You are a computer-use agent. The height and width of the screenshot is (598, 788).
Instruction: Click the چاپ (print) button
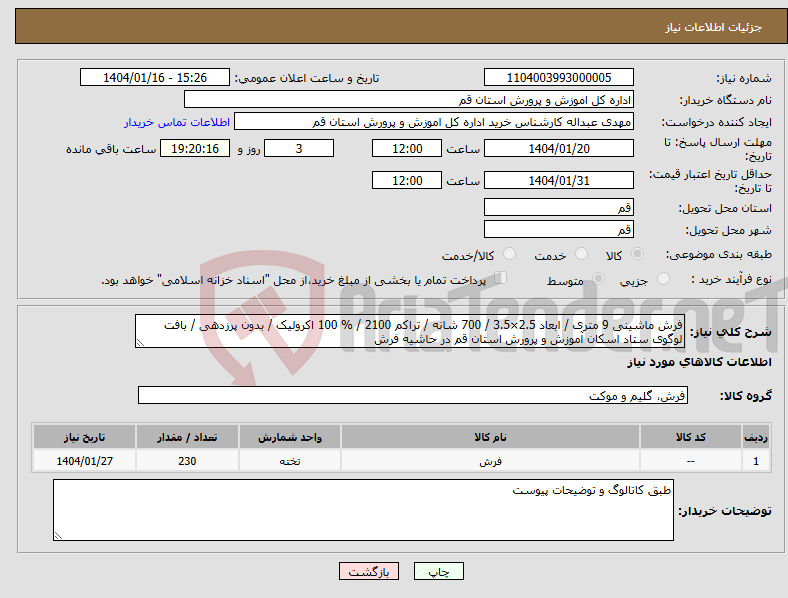coord(438,571)
